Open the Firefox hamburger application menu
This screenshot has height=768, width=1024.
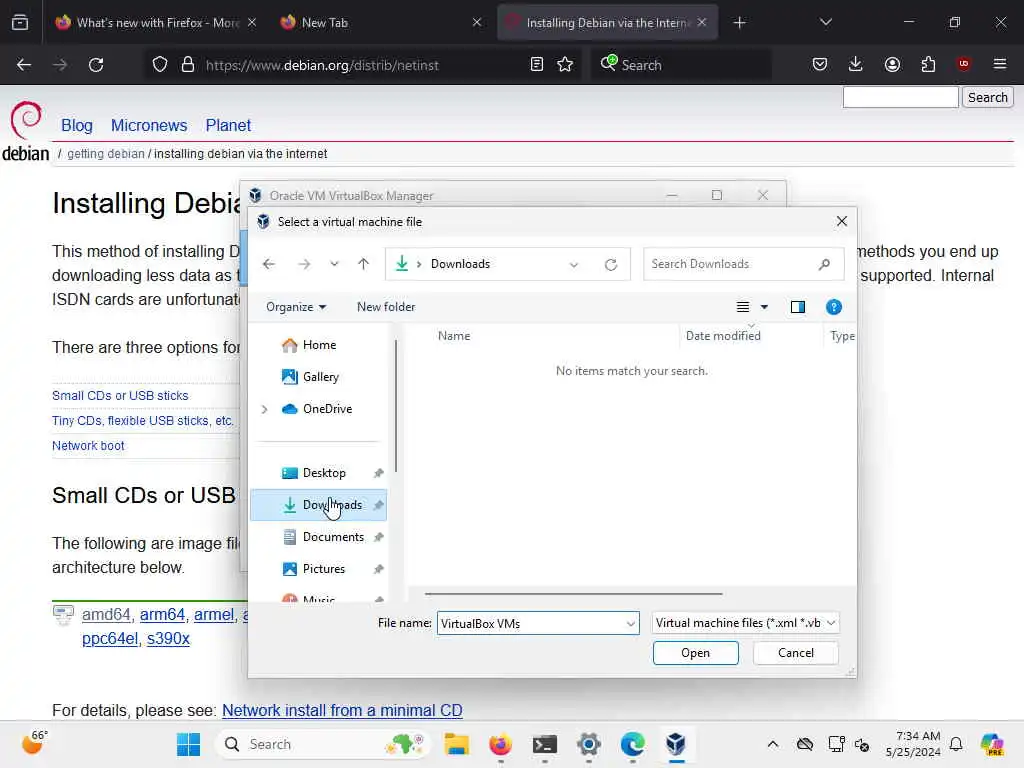(x=1000, y=64)
